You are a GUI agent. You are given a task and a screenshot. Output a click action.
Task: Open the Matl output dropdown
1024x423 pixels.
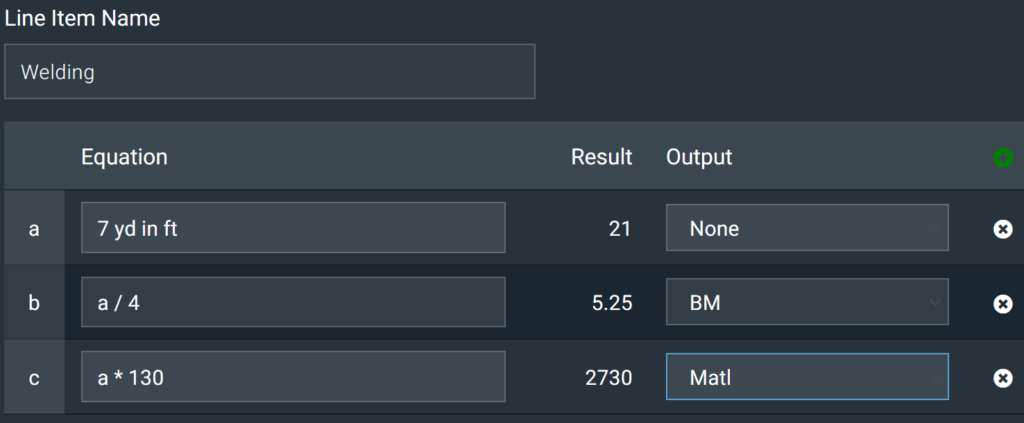[807, 377]
